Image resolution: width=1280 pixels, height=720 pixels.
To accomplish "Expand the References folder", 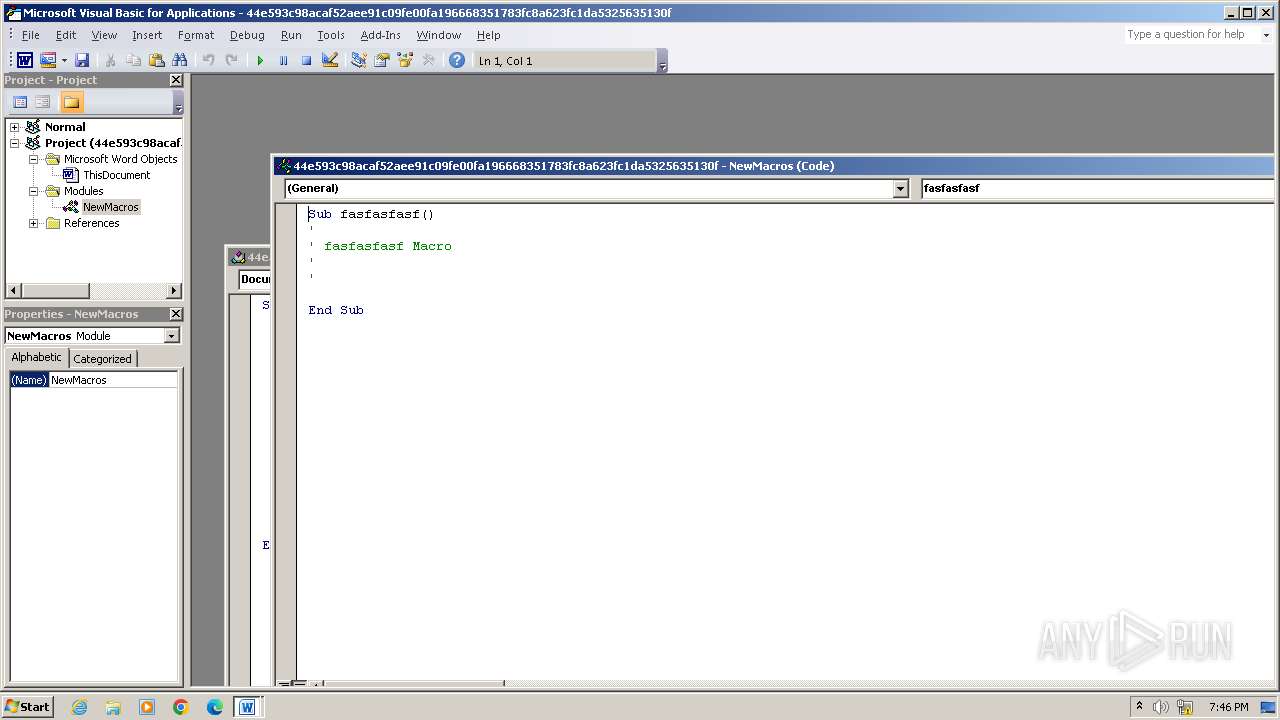I will [x=34, y=223].
